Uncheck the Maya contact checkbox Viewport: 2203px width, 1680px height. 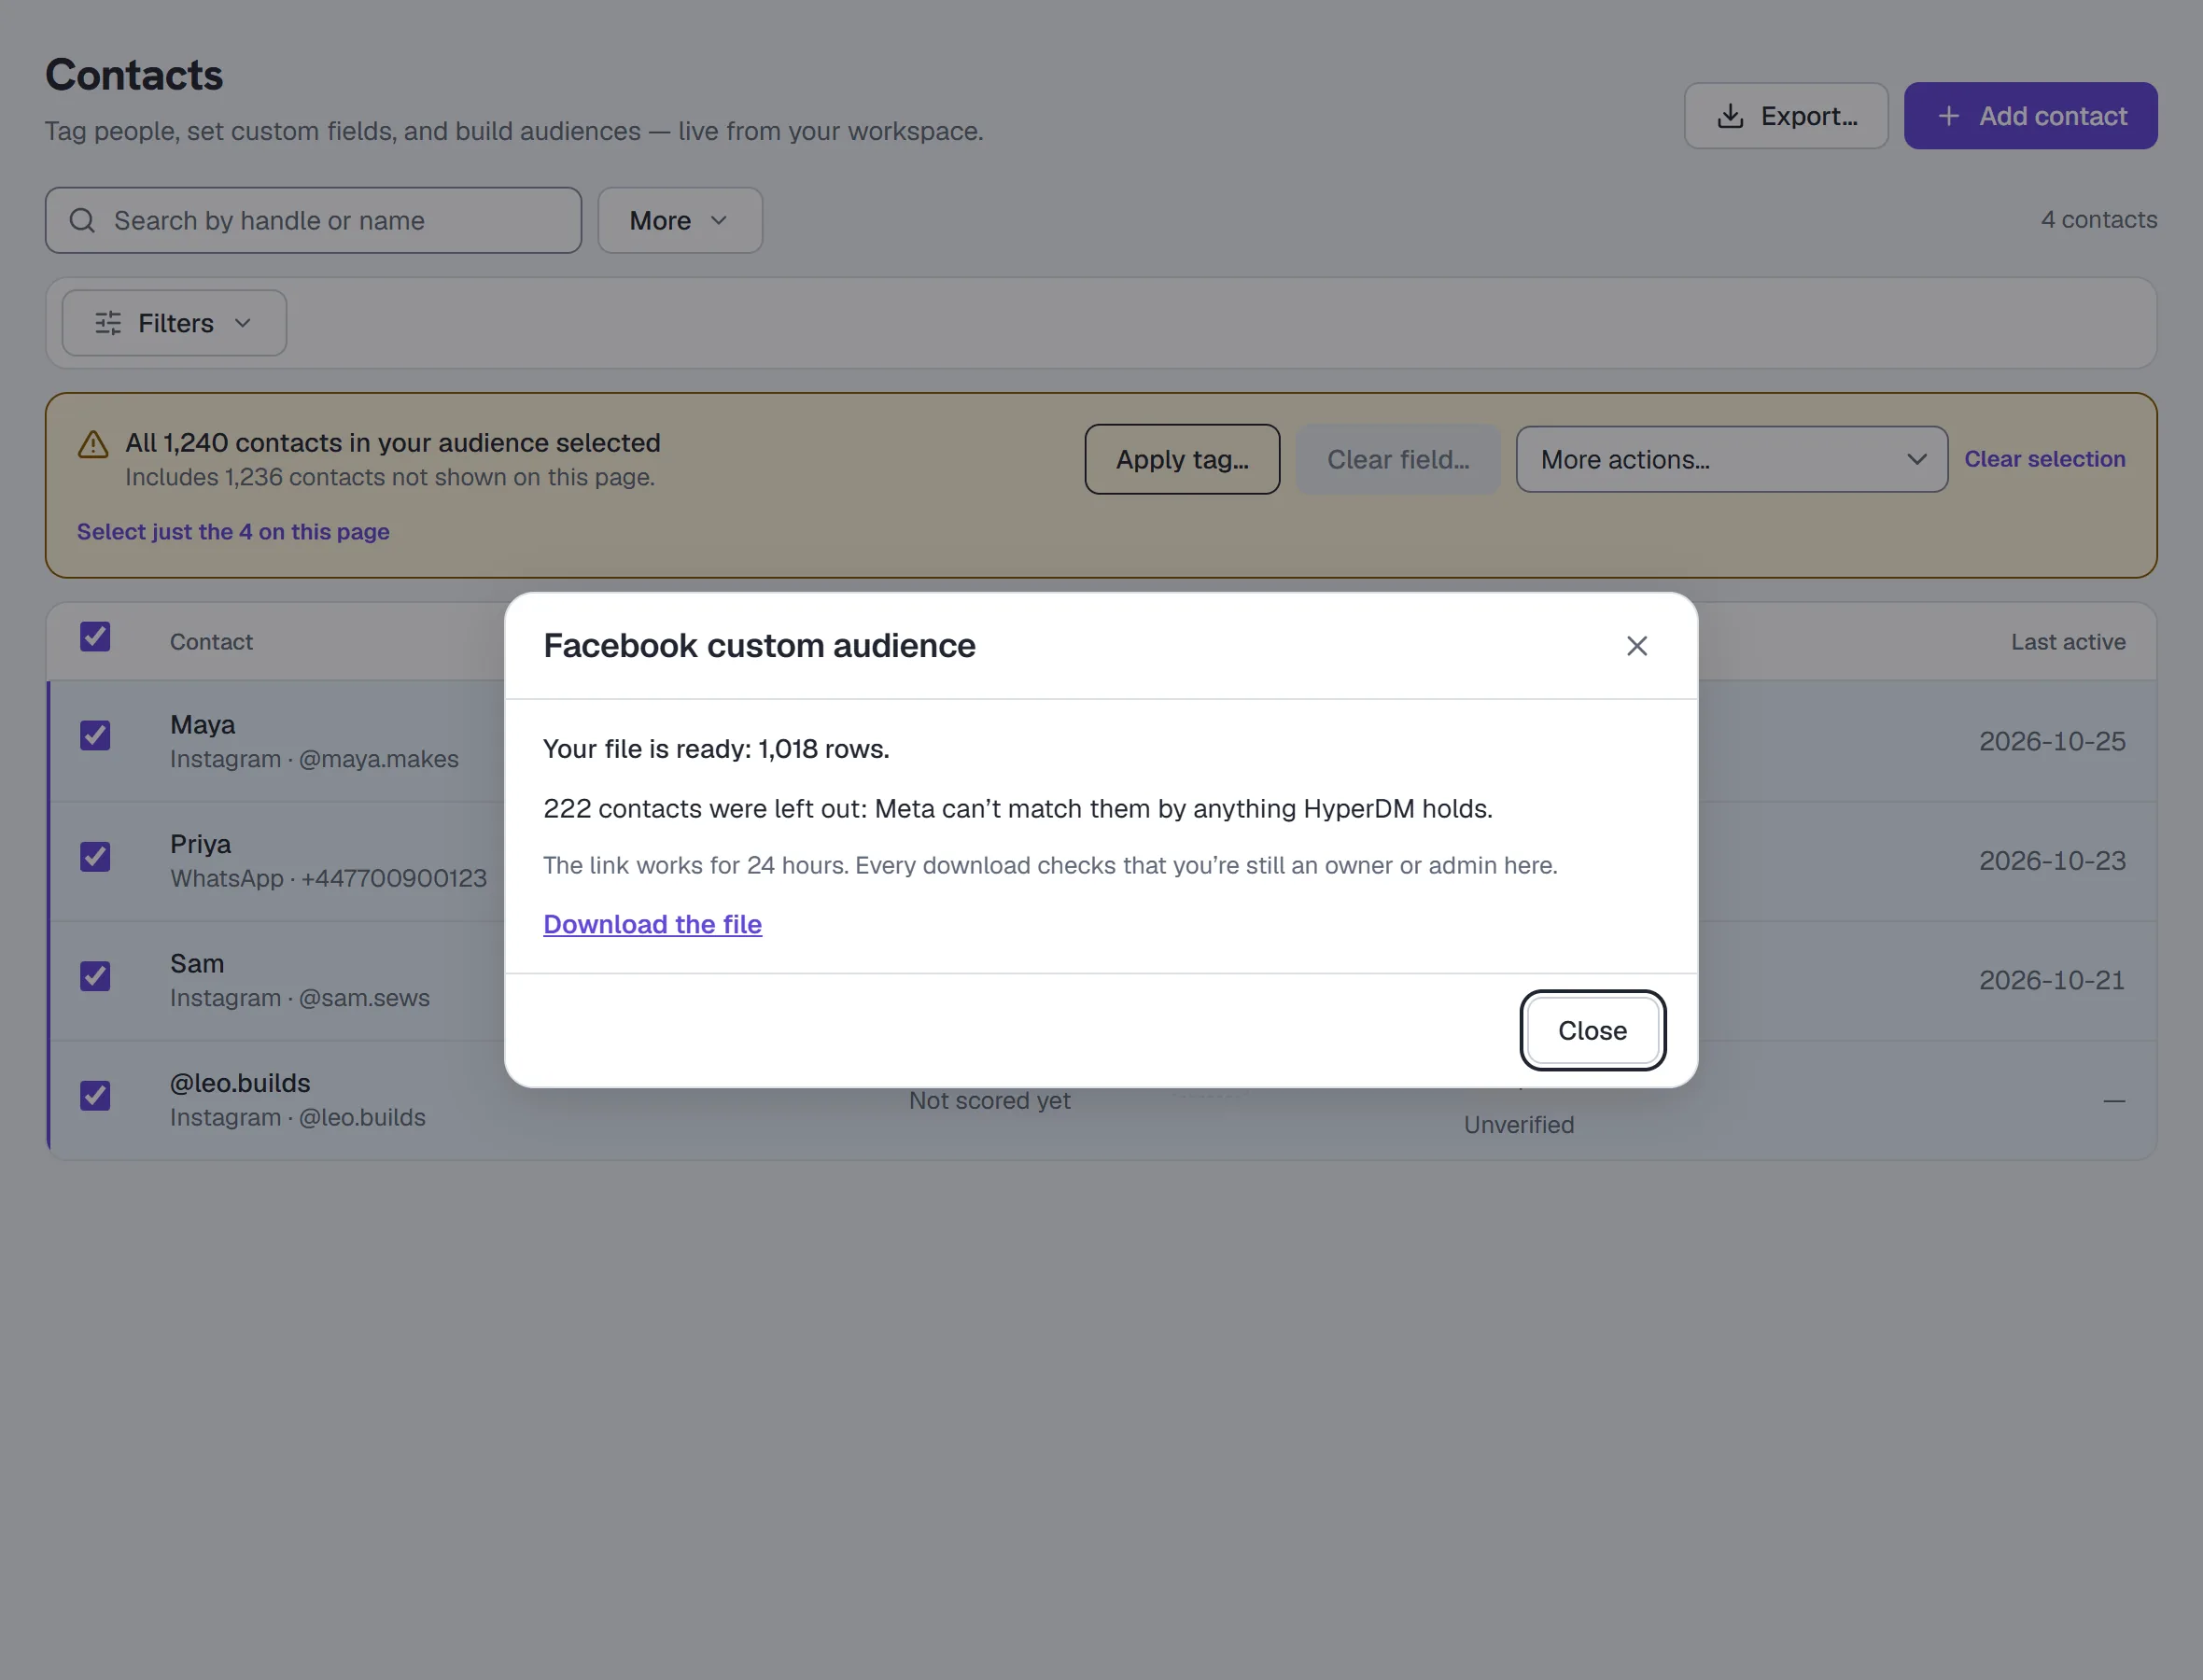point(95,736)
